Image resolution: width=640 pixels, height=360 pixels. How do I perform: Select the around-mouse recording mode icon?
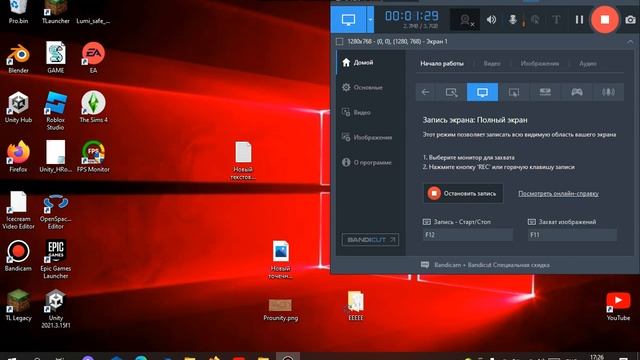pos(514,92)
